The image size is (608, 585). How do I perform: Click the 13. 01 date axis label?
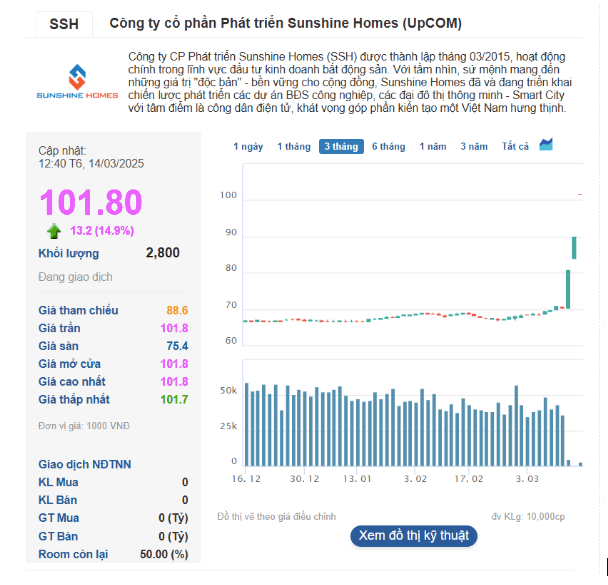point(357,479)
